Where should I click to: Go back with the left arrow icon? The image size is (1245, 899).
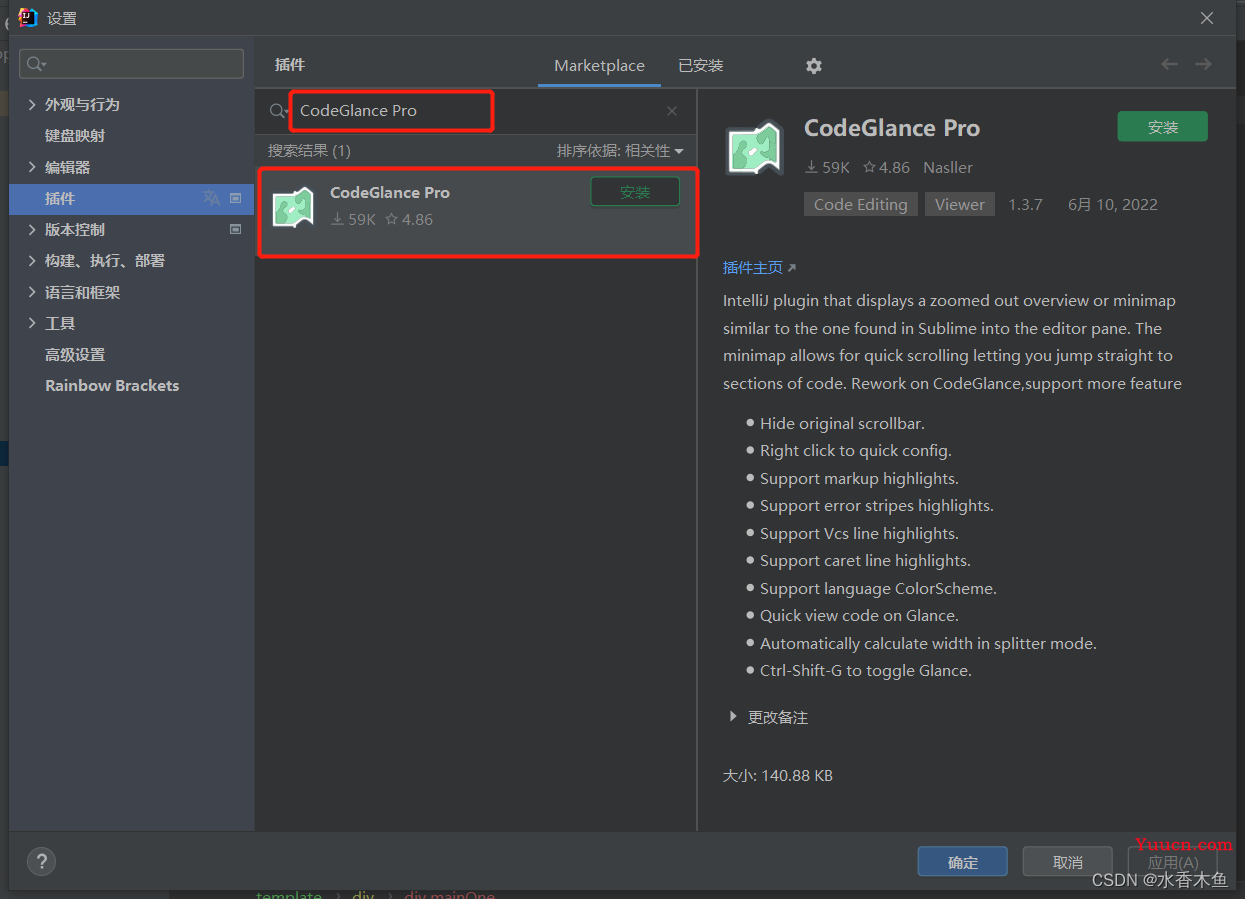pyautogui.click(x=1169, y=64)
